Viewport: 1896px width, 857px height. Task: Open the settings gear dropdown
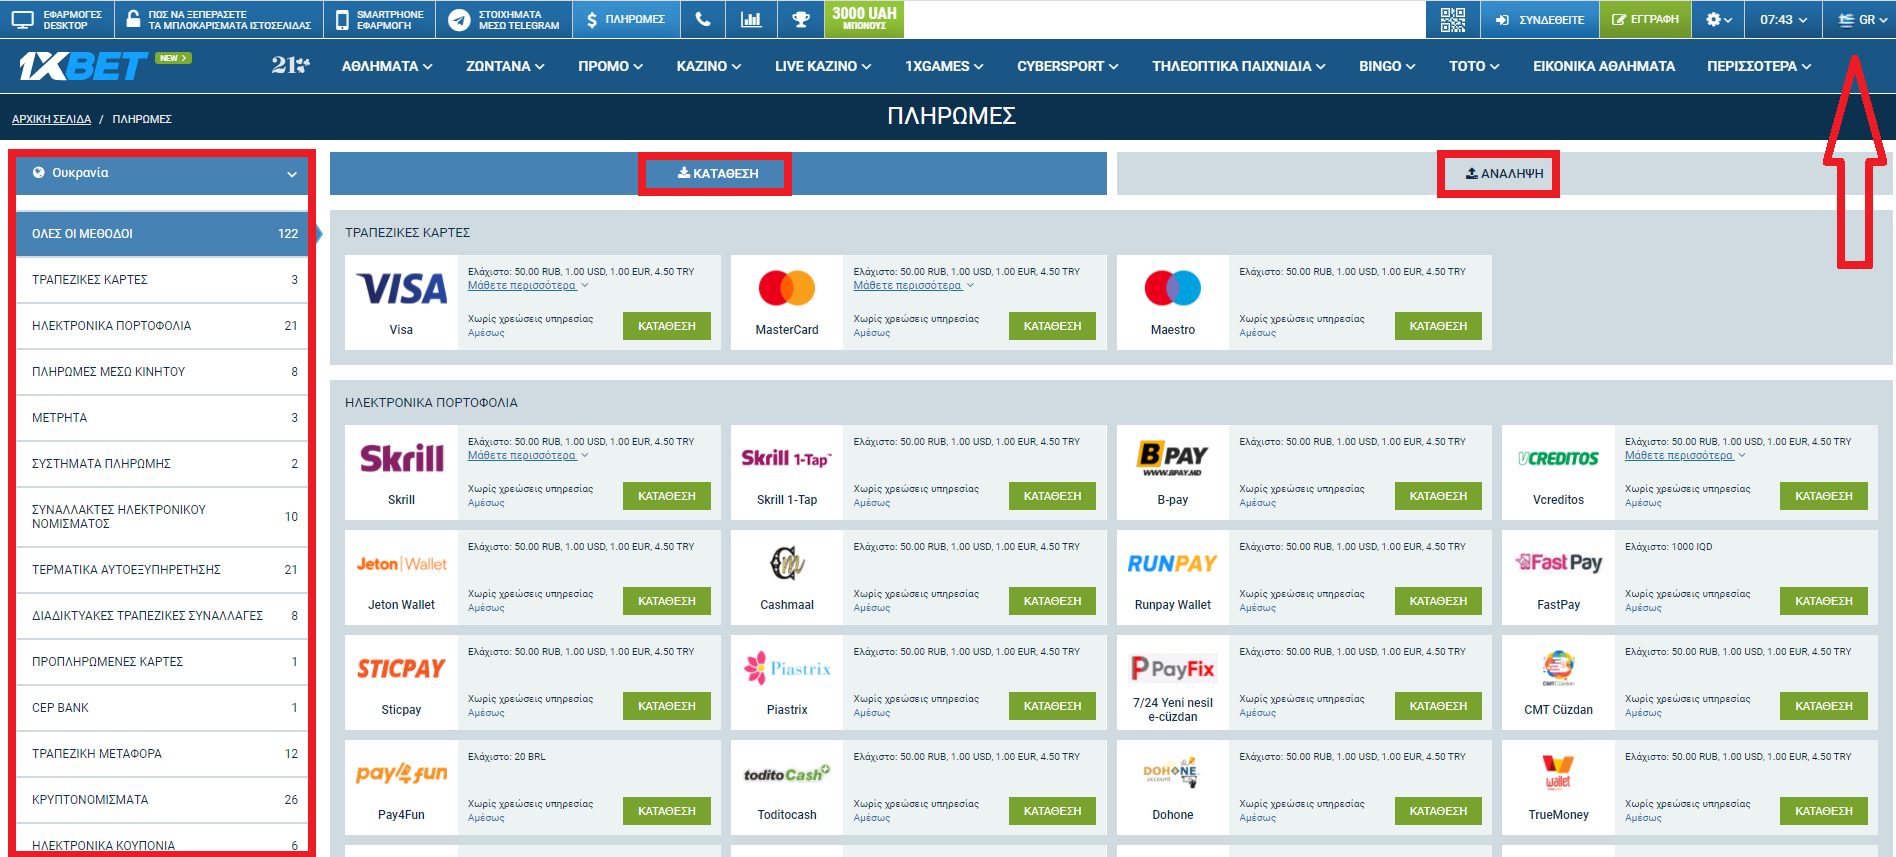(x=1718, y=19)
